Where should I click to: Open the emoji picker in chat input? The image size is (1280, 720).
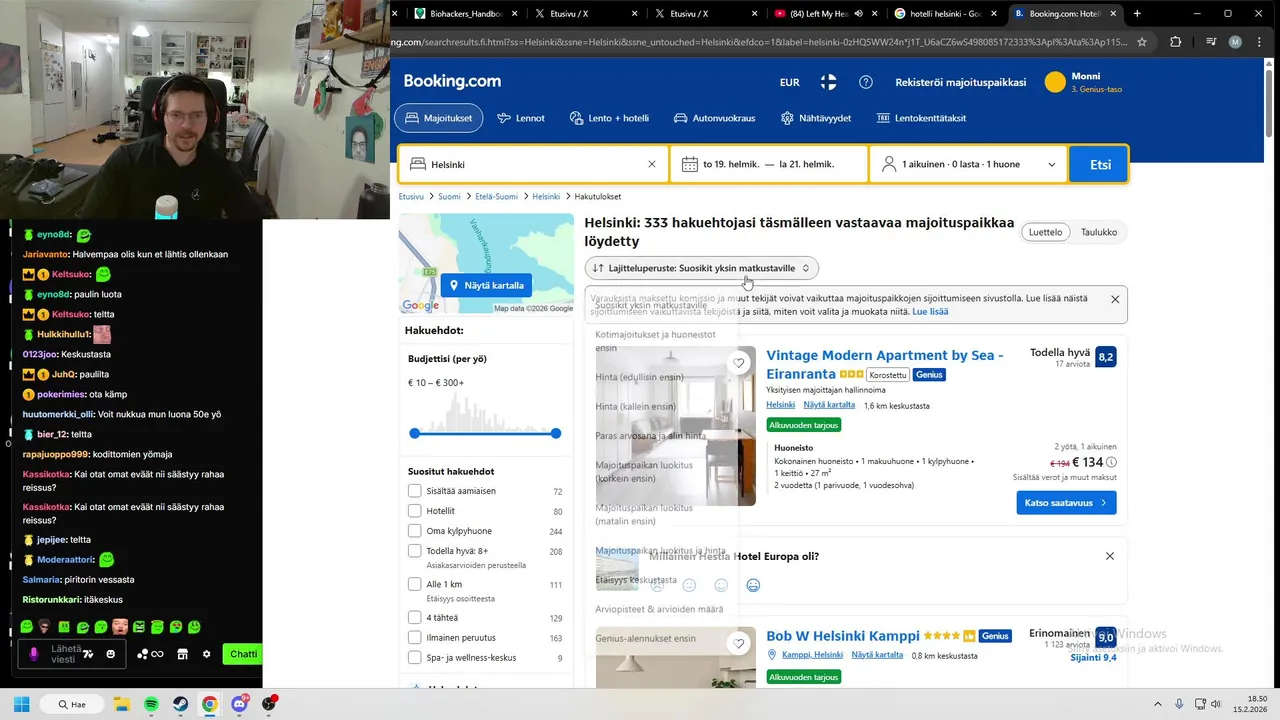(x=111, y=654)
